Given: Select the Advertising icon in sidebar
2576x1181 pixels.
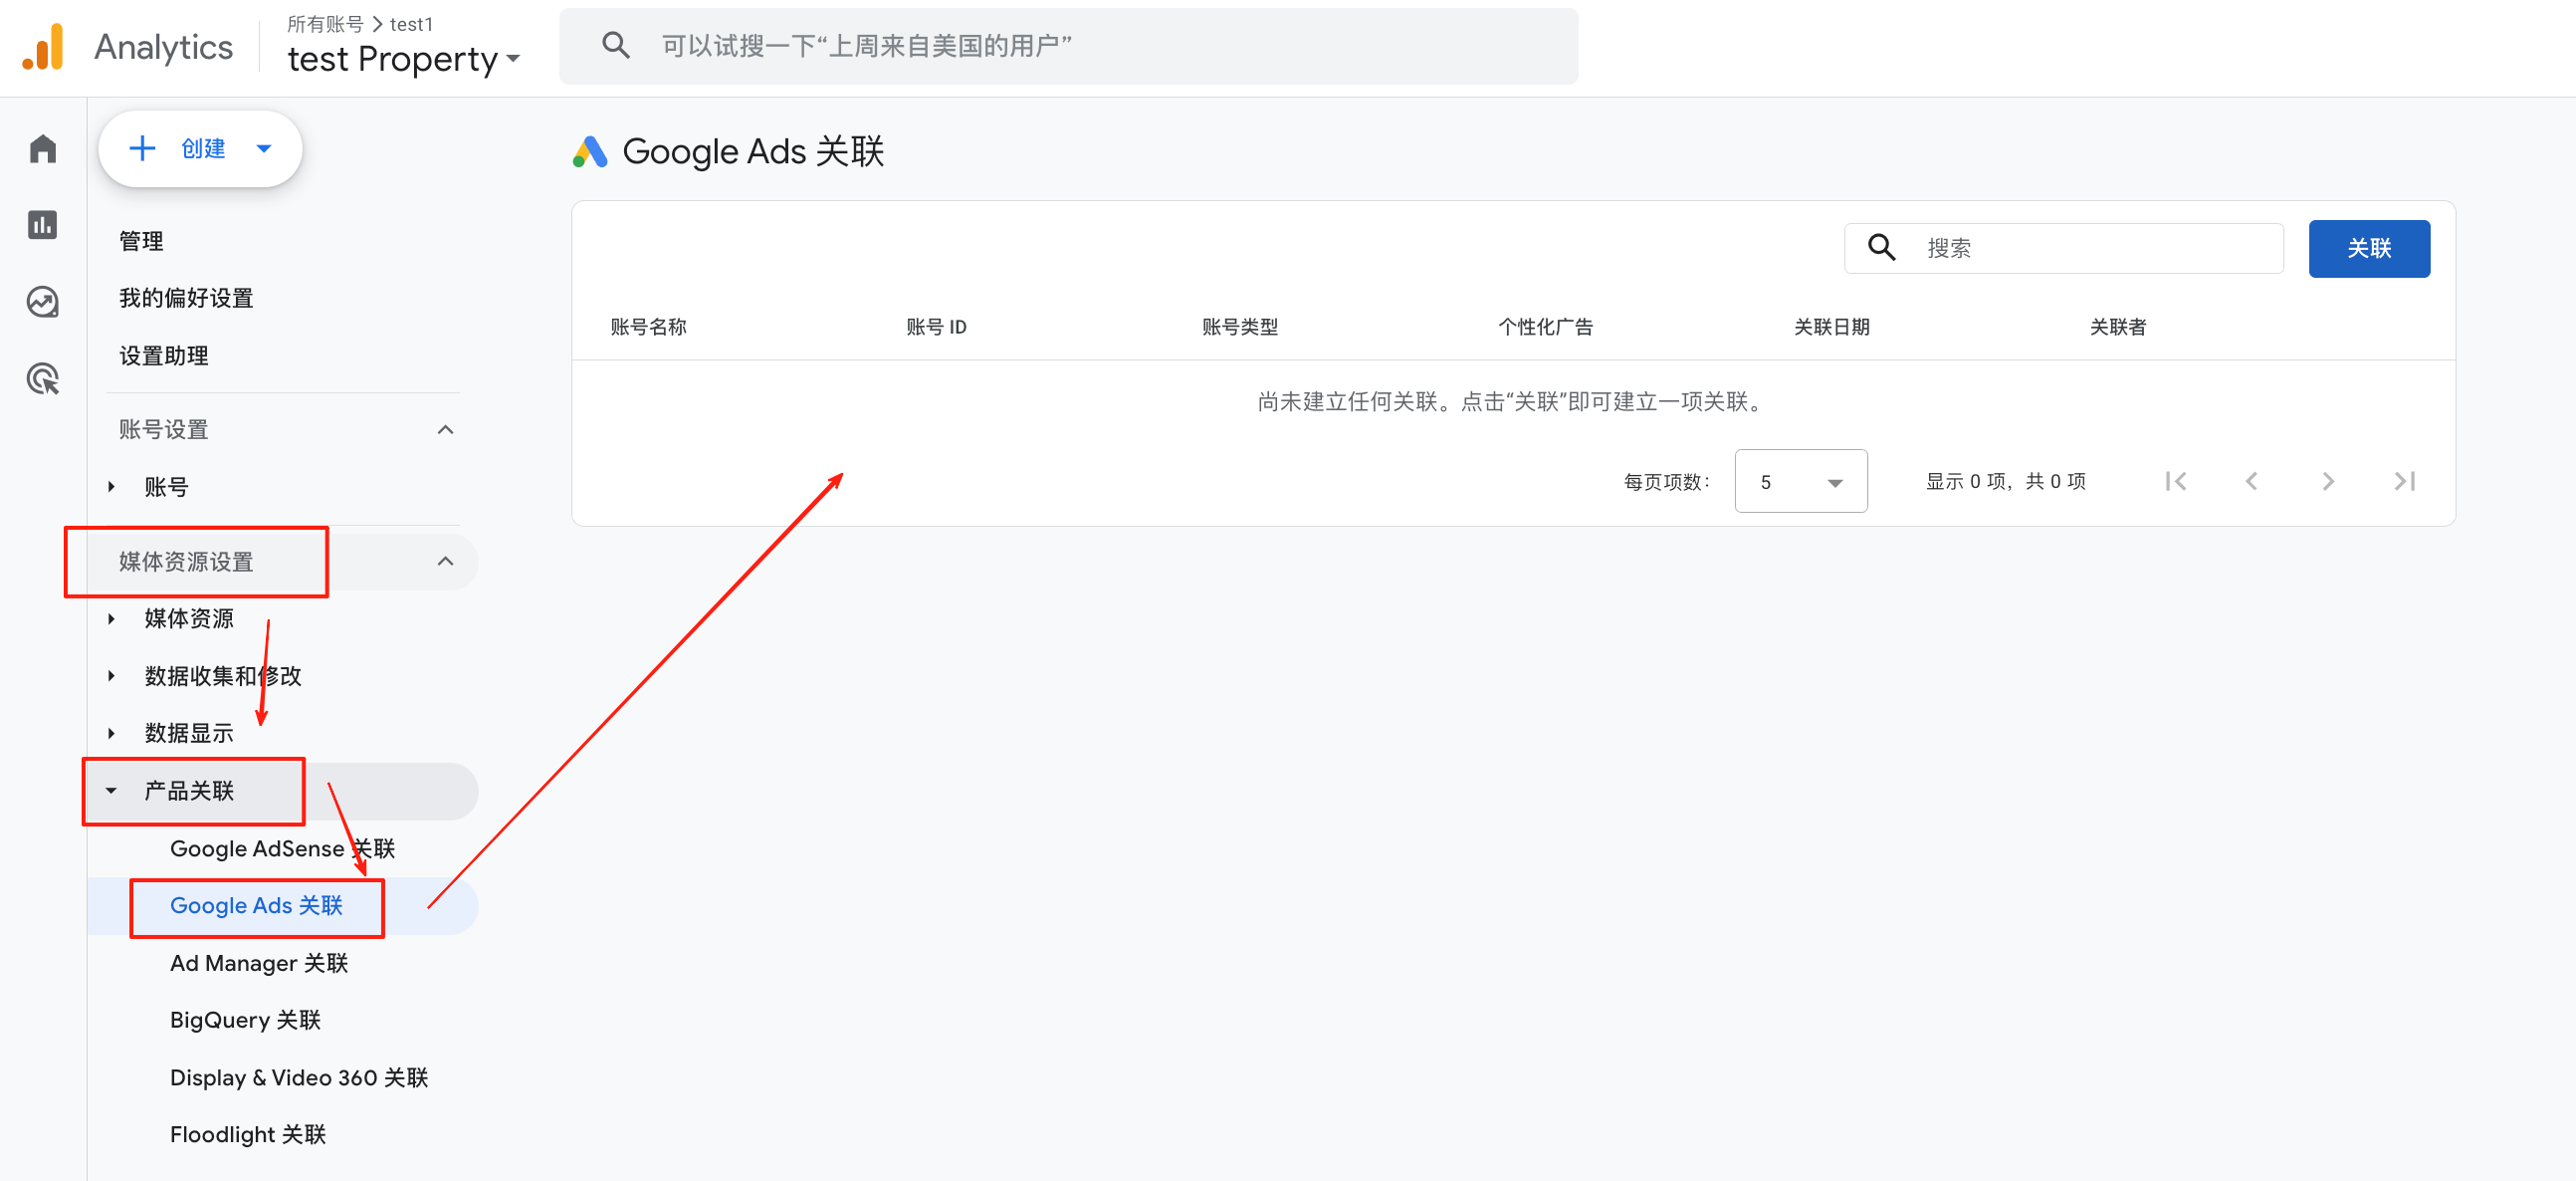Looking at the screenshot, I should 42,379.
